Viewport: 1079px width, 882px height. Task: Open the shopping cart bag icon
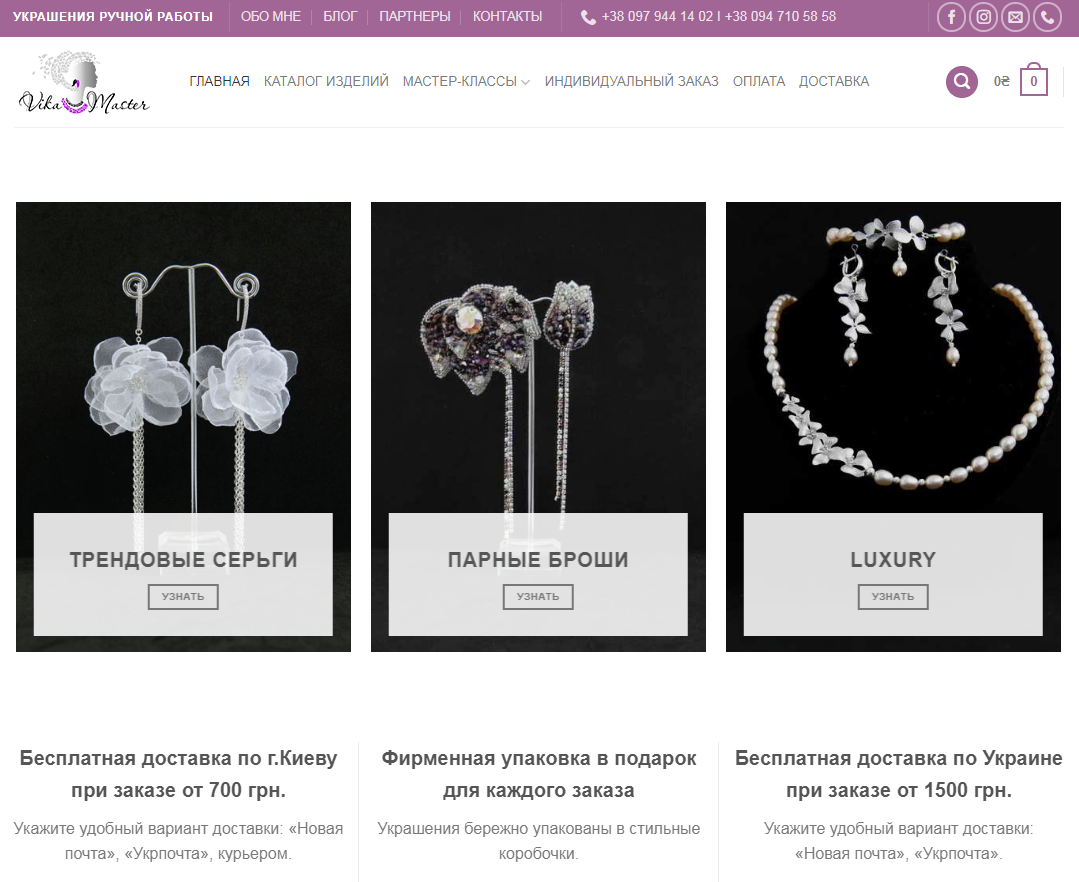point(1034,80)
